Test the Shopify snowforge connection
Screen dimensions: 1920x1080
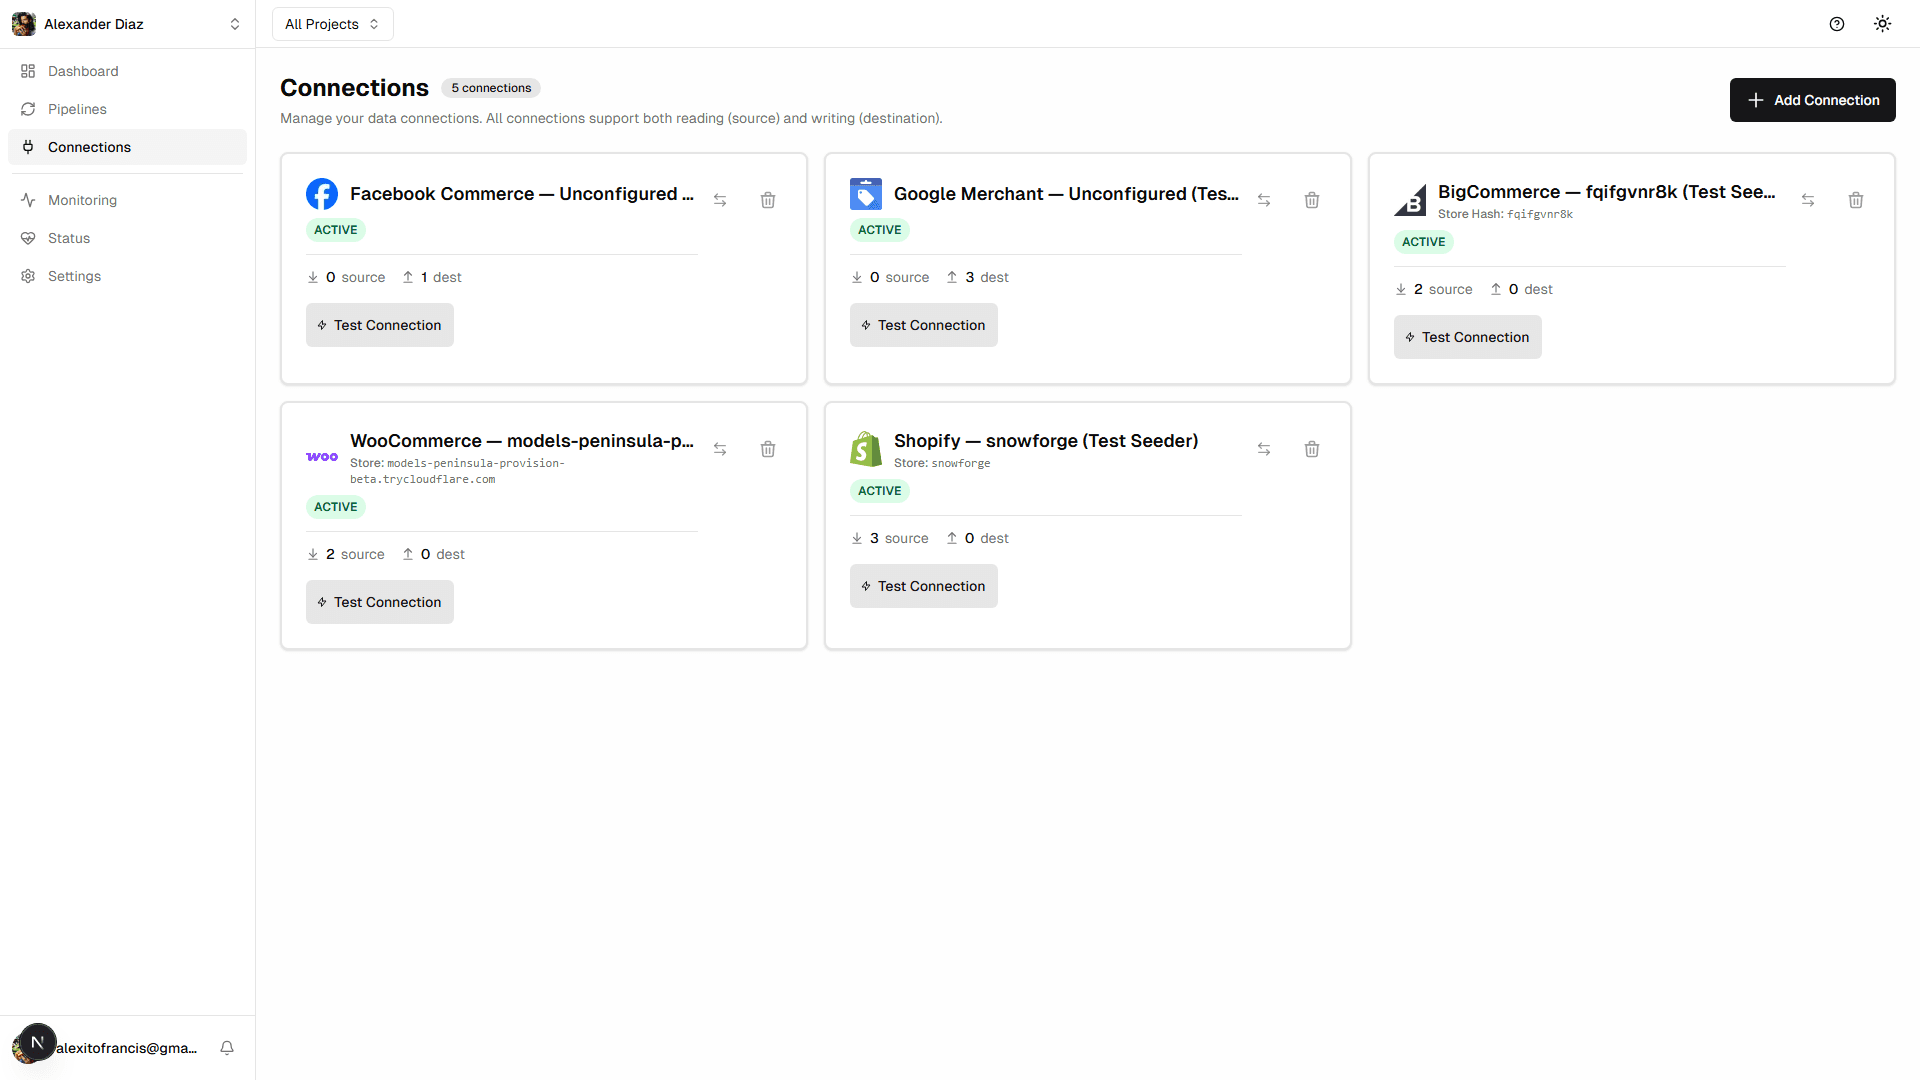click(x=923, y=586)
